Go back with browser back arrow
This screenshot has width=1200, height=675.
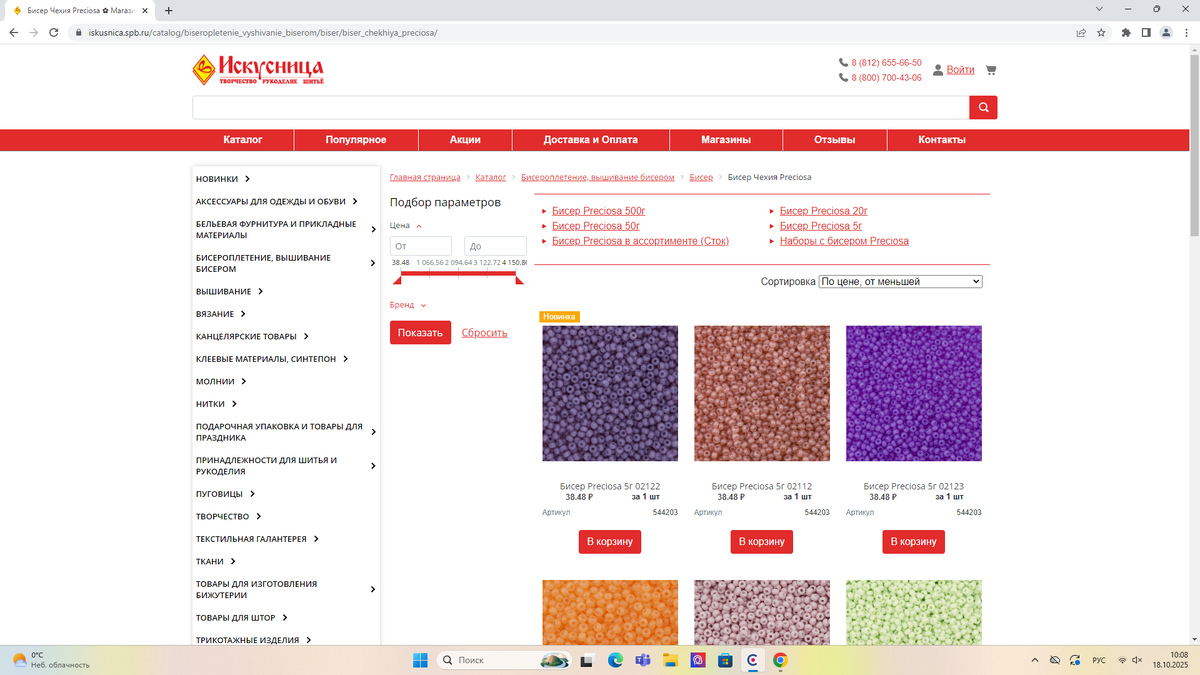[14, 32]
